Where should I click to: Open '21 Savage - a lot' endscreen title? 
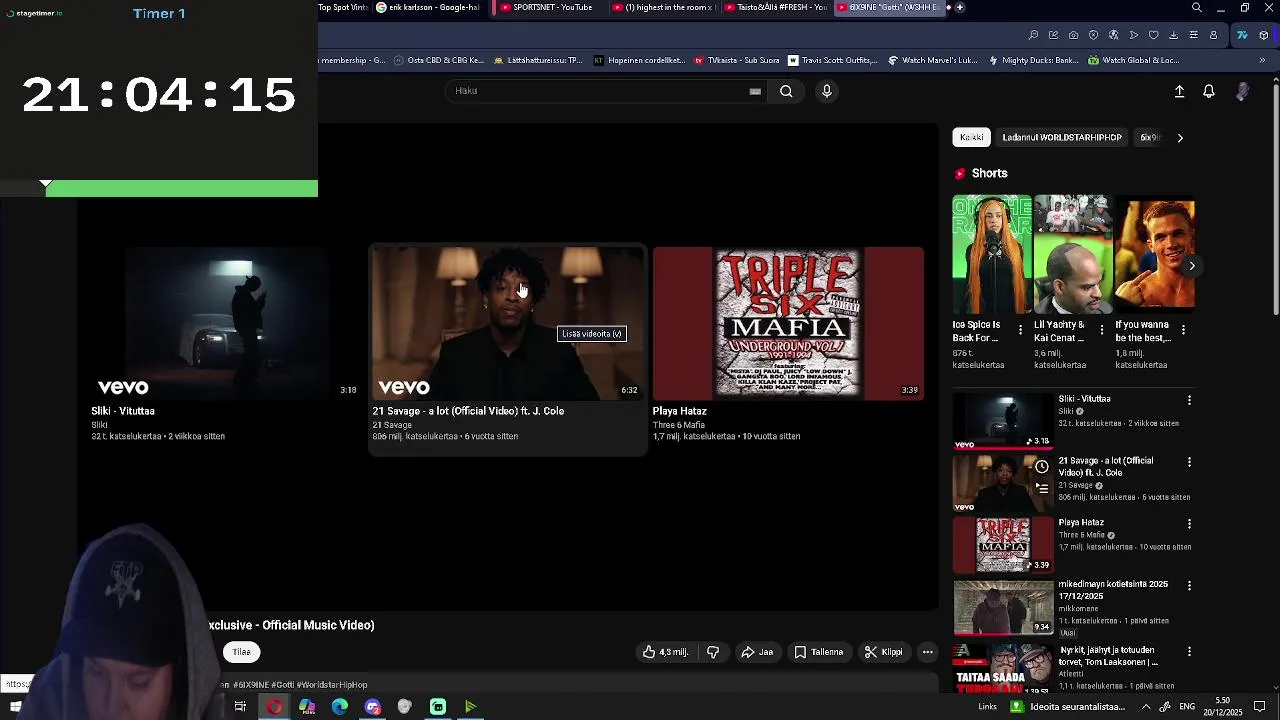click(x=468, y=411)
